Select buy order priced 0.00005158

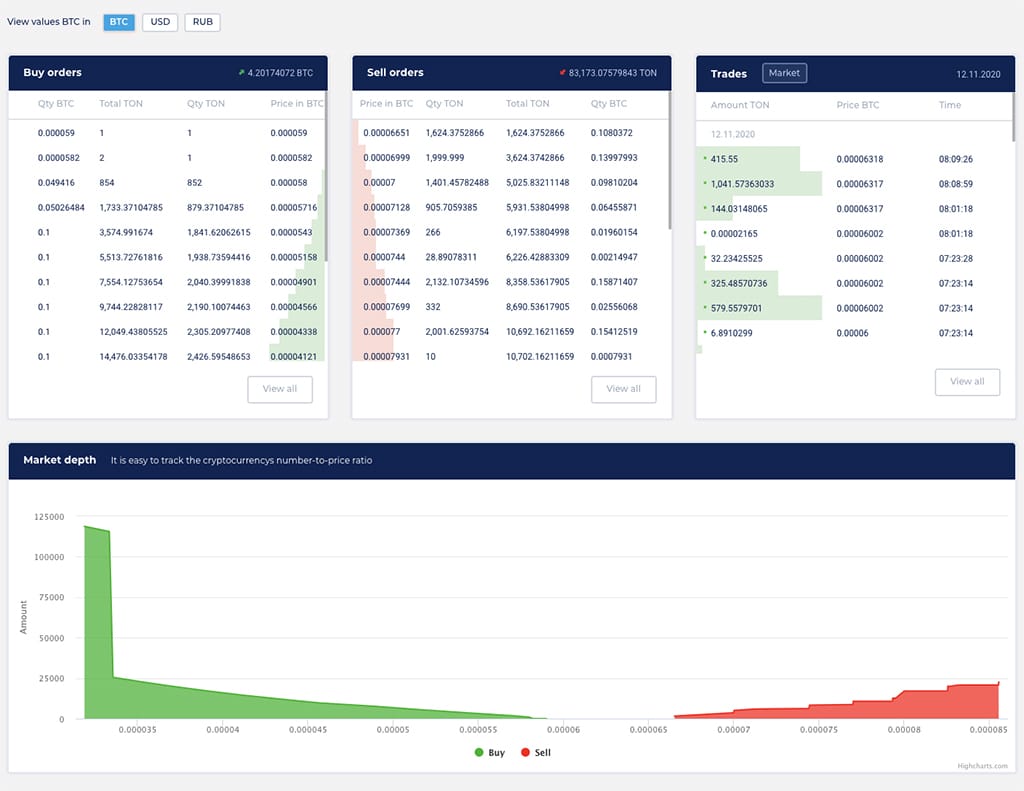(x=167, y=257)
